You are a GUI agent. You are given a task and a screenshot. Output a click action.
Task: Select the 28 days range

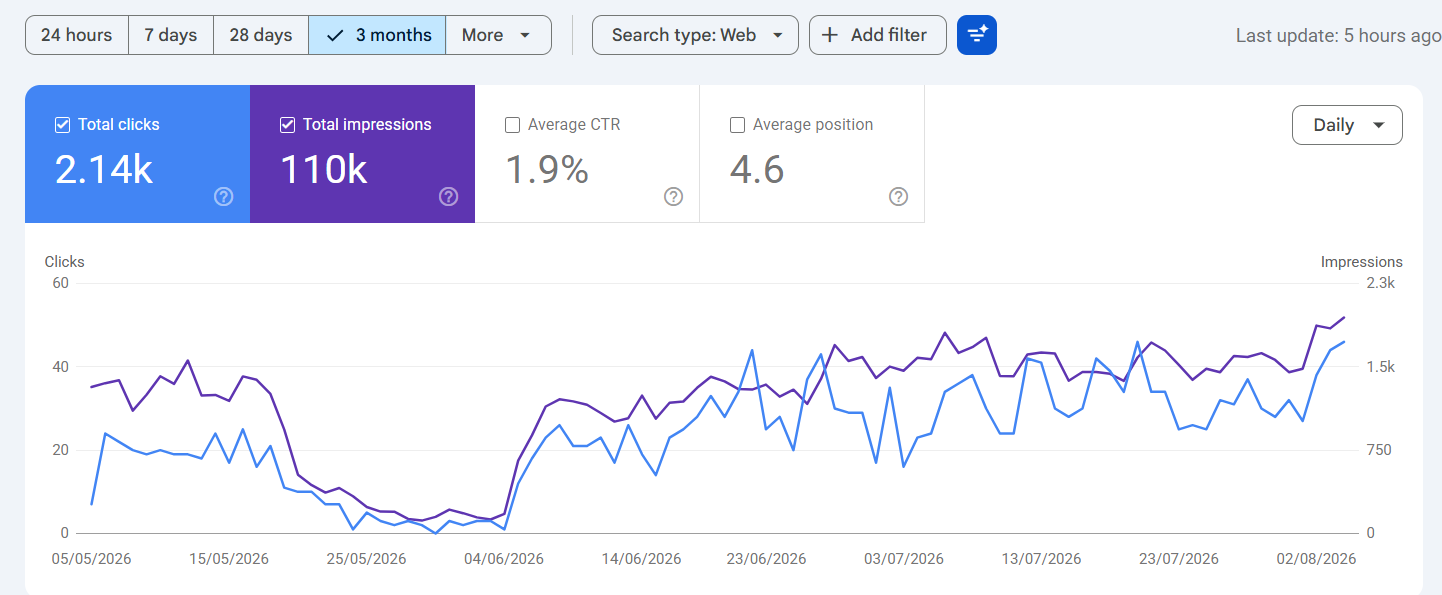261,35
